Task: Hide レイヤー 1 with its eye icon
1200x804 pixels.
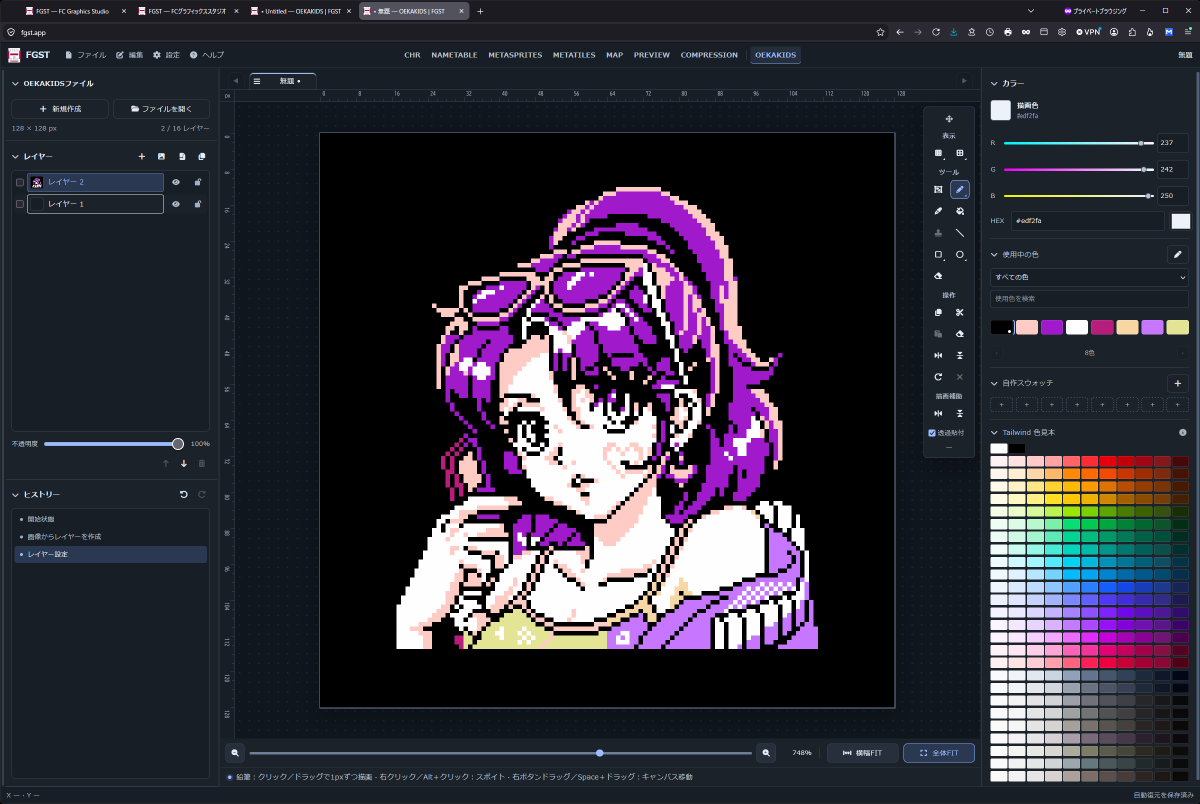Action: pyautogui.click(x=175, y=204)
